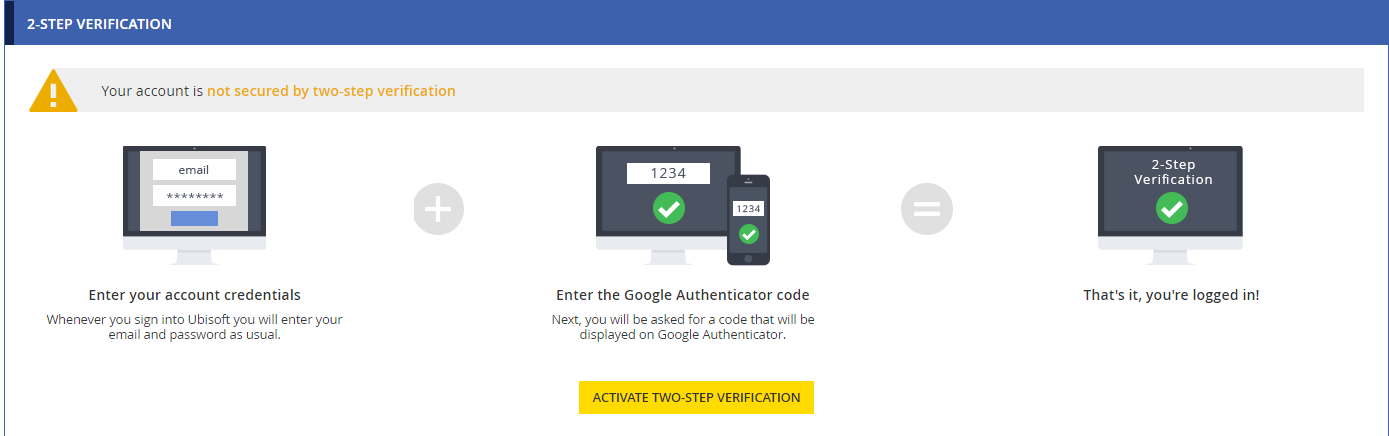Click the 1234 code box on the monitor

click(x=668, y=173)
